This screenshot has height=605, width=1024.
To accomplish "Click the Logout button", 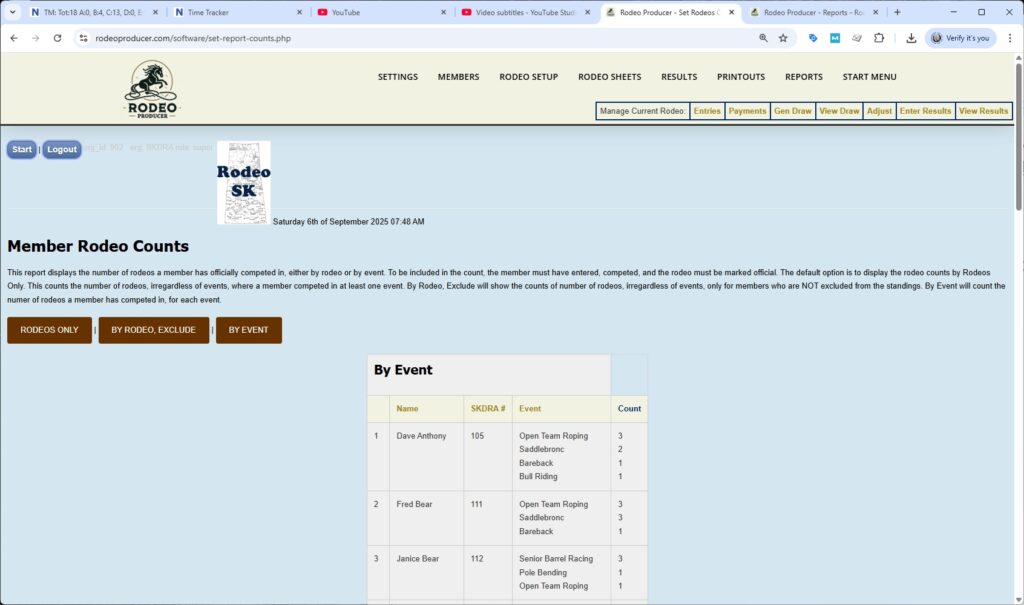I will (62, 148).
